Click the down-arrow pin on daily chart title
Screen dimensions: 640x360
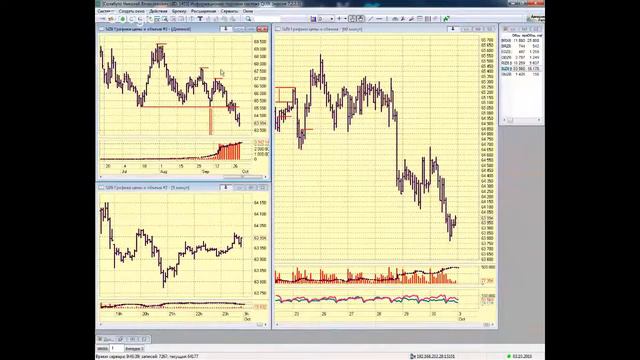click(x=225, y=29)
